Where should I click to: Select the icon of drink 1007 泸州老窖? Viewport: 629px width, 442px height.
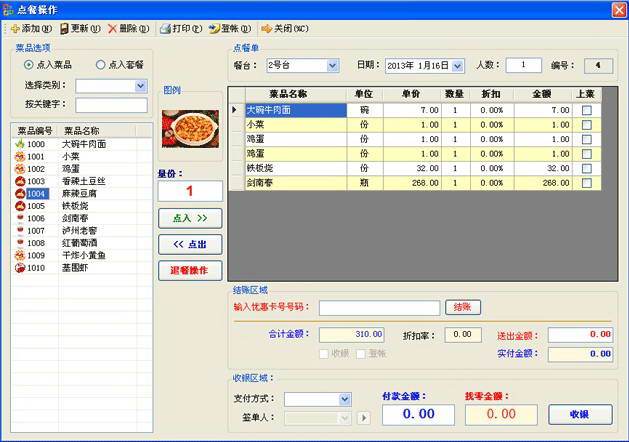tap(20, 230)
